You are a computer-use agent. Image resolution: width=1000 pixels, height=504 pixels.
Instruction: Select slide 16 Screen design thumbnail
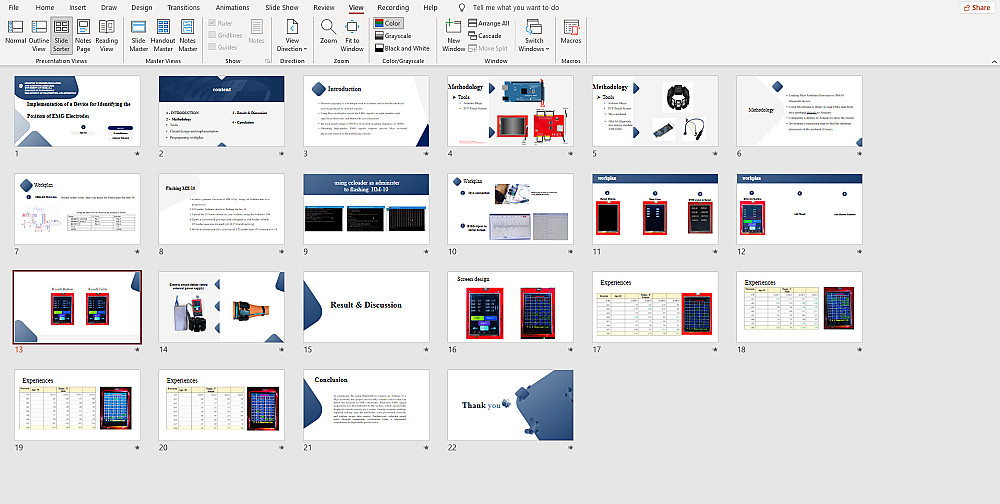(510, 307)
